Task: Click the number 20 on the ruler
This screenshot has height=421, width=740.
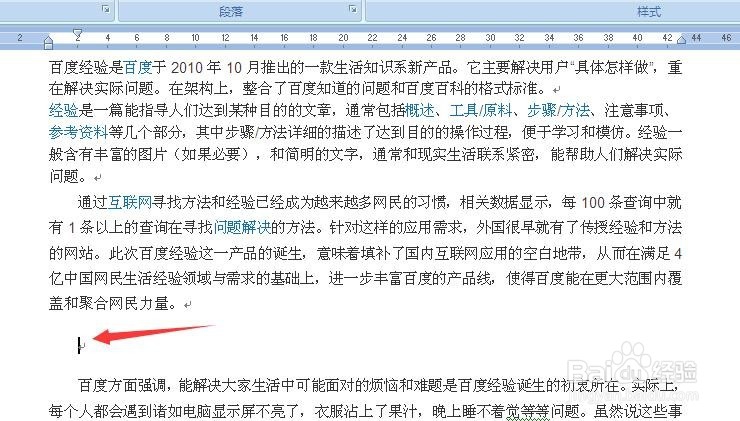Action: [343, 38]
